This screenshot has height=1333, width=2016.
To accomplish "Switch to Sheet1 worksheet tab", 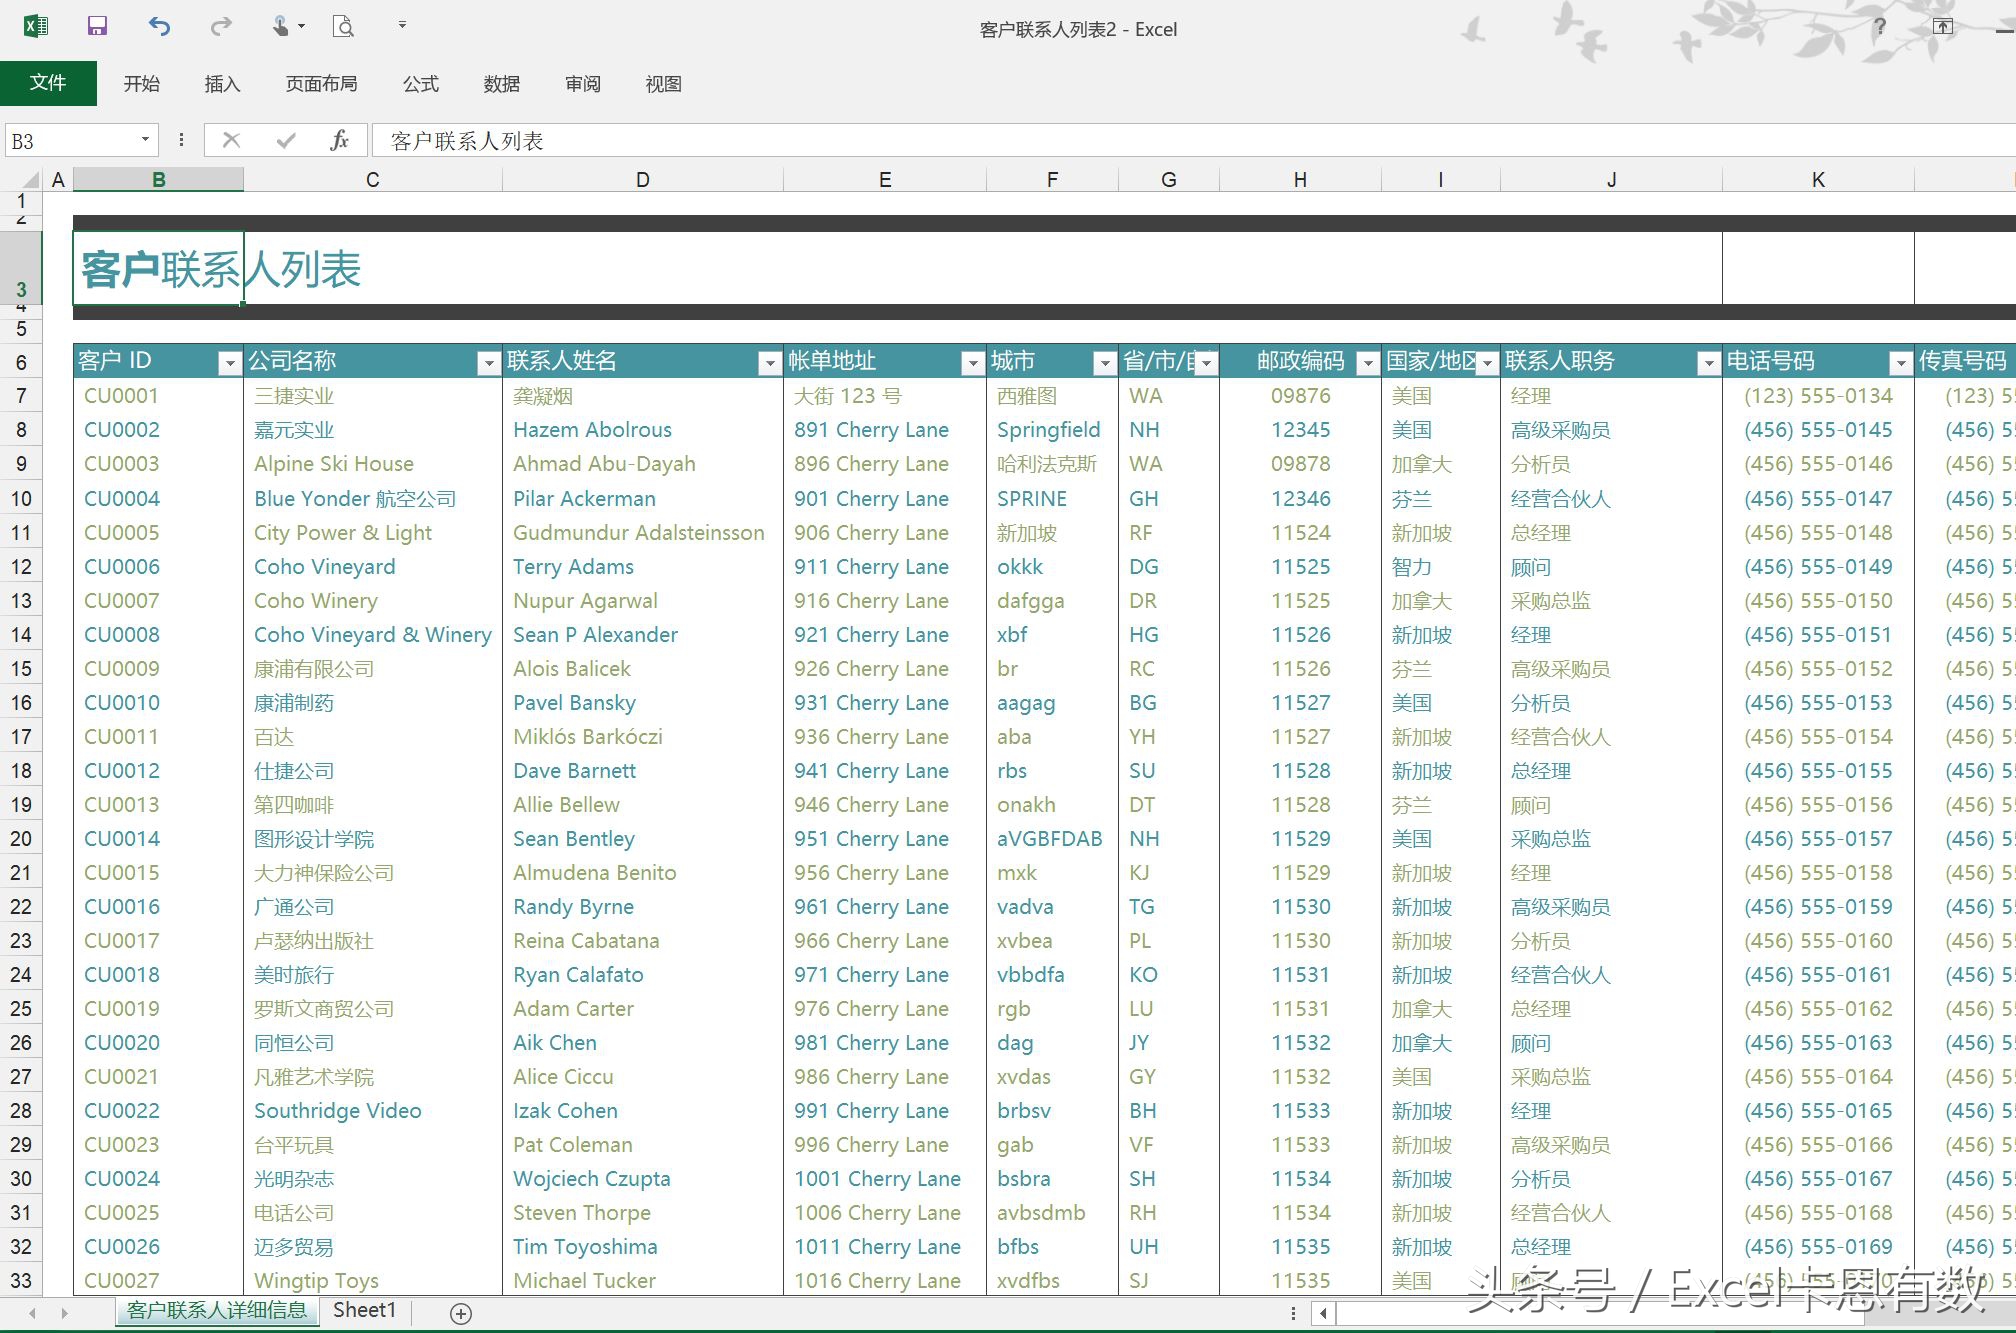I will pyautogui.click(x=364, y=1310).
